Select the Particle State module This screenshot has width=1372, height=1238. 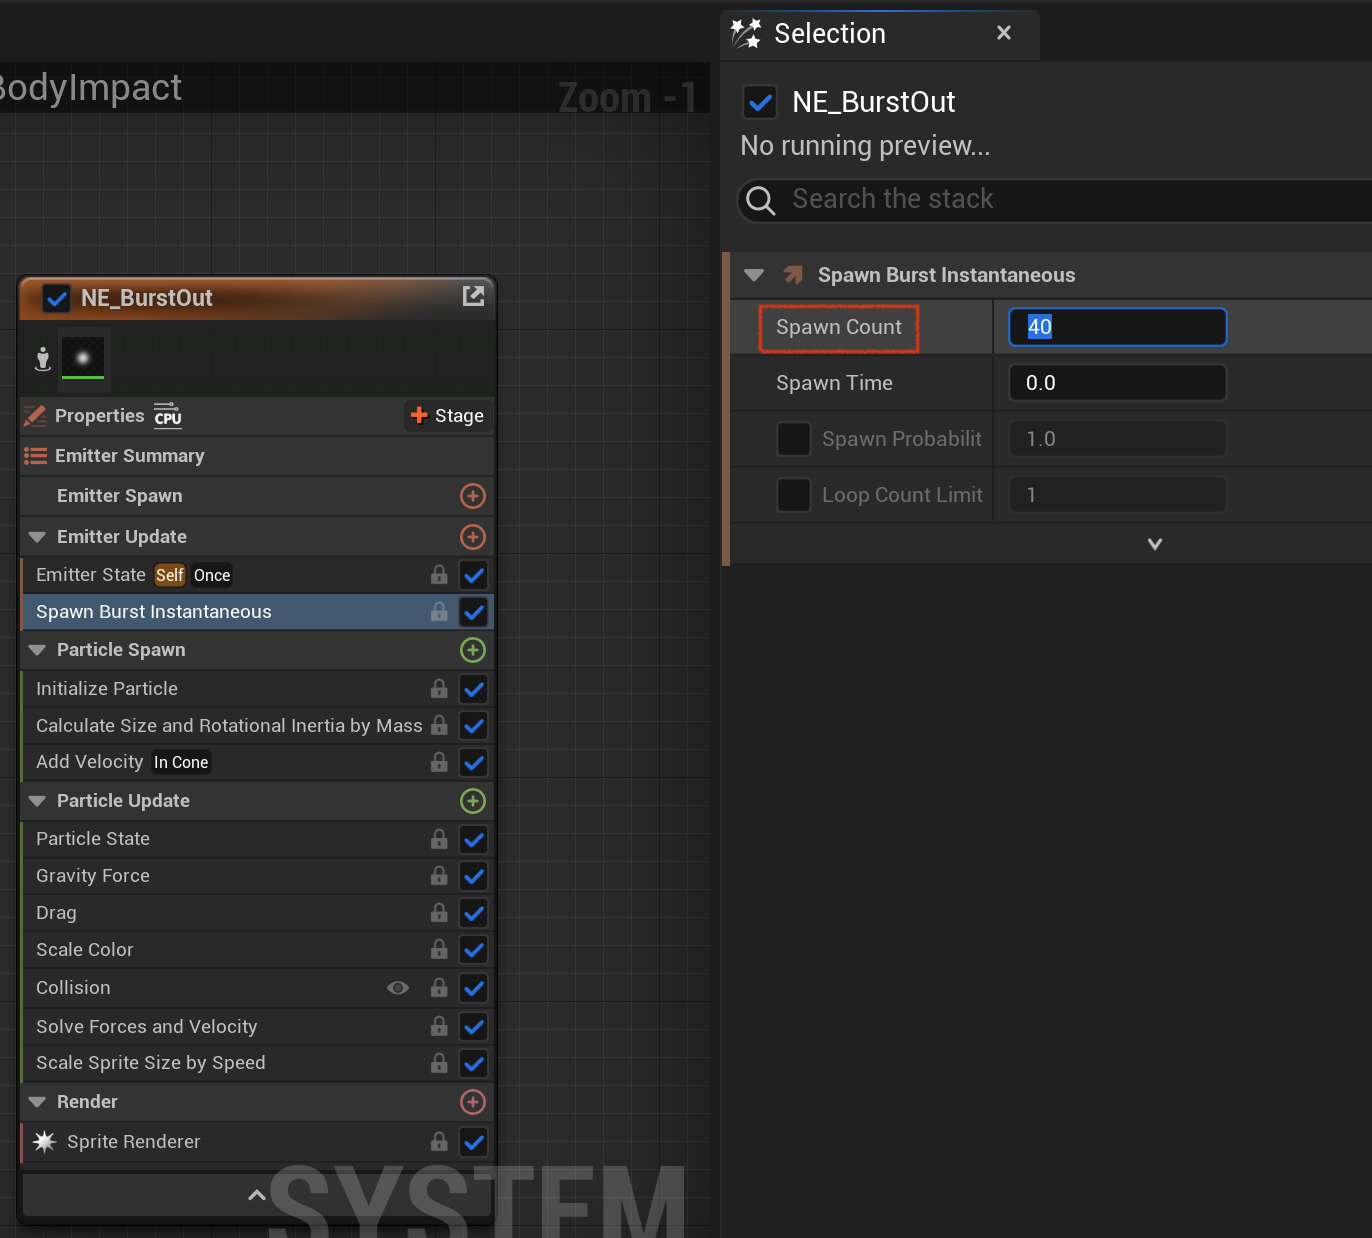pos(257,839)
